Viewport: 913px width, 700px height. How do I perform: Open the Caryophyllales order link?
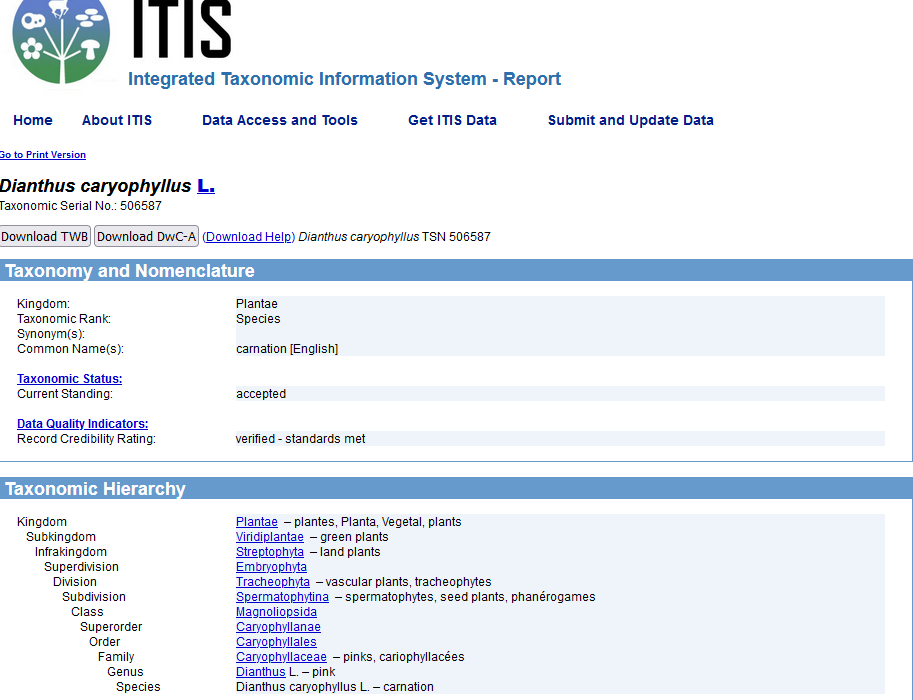tap(276, 642)
